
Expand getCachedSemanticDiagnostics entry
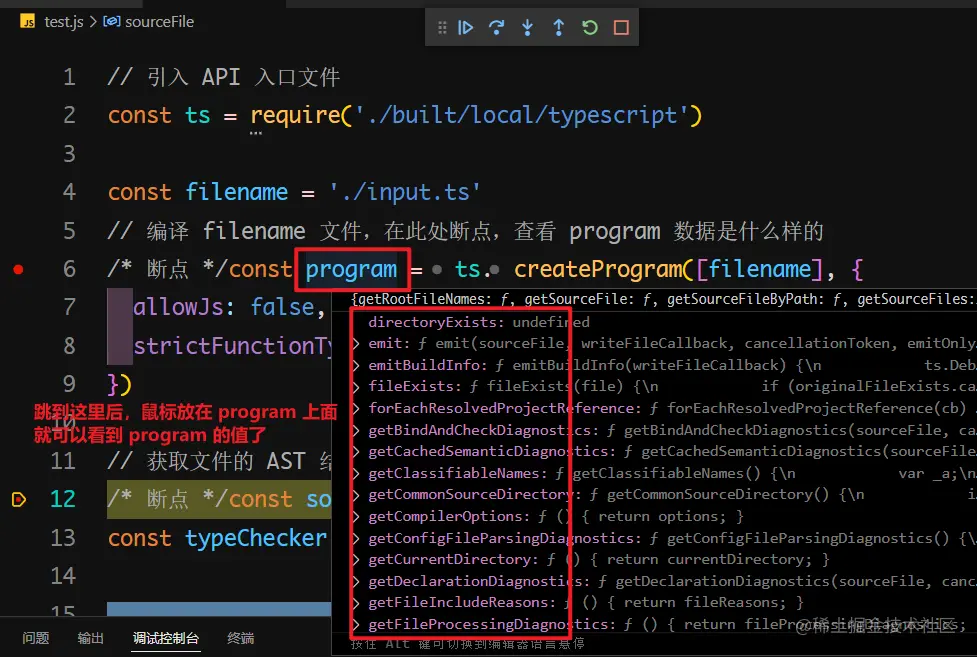point(356,451)
